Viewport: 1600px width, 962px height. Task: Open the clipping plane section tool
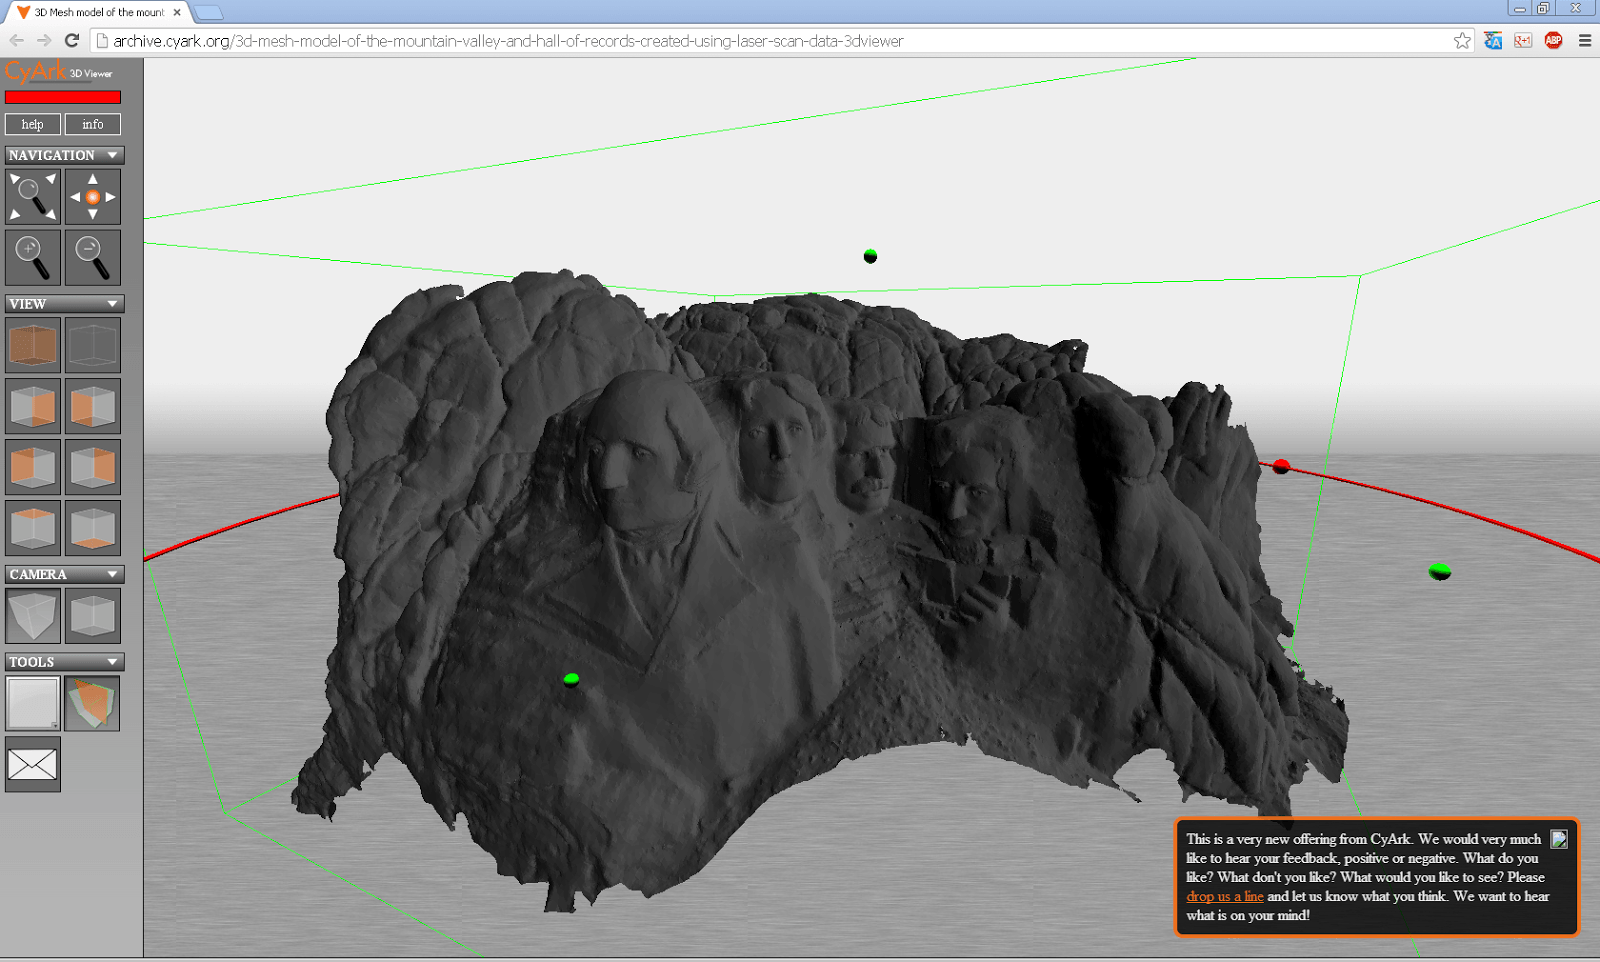[93, 703]
